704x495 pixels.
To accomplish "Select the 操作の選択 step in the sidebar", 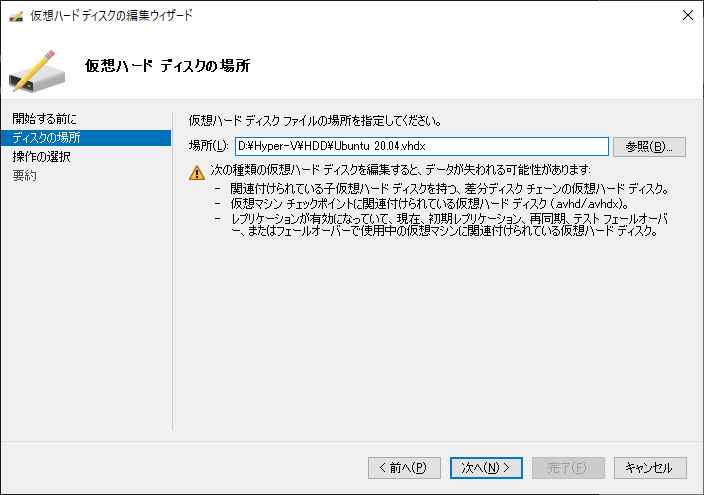I will tap(41, 157).
